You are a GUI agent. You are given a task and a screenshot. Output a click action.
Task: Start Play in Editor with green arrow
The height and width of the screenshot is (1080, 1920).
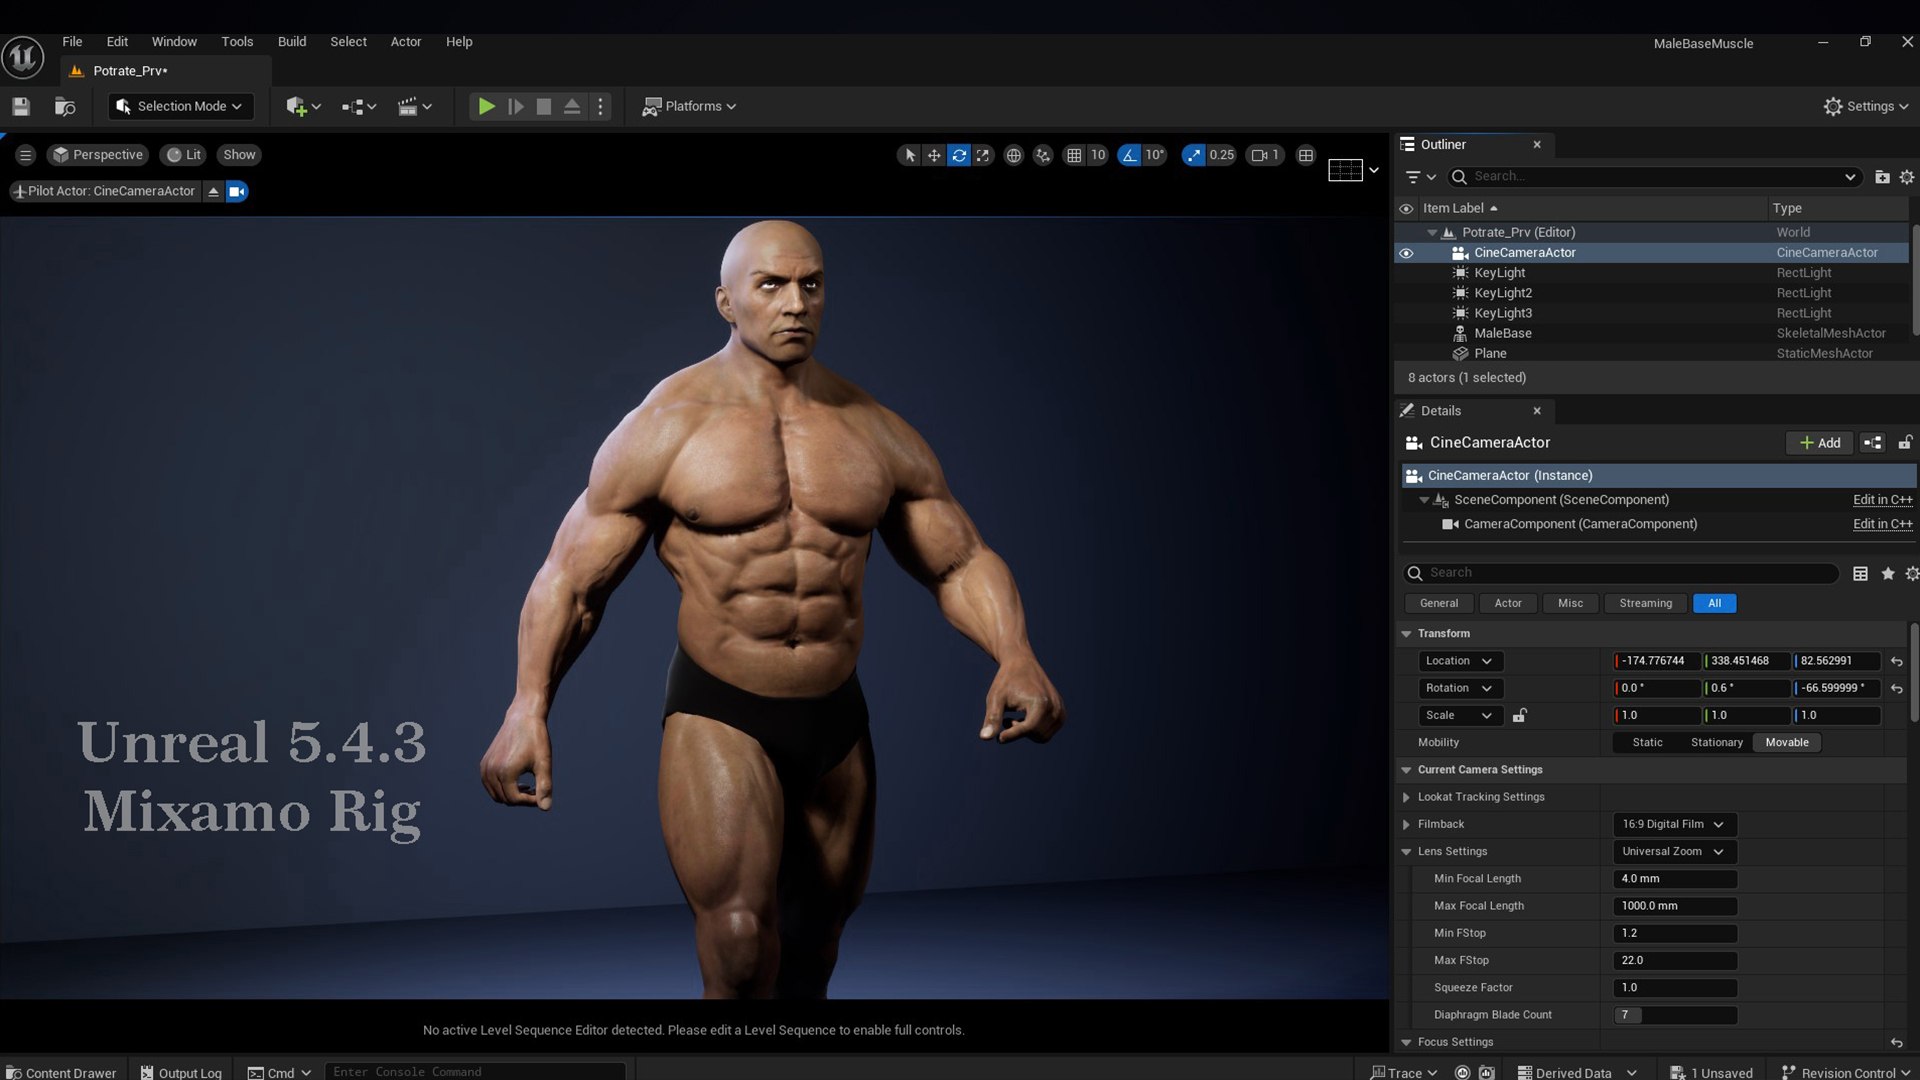[486, 106]
